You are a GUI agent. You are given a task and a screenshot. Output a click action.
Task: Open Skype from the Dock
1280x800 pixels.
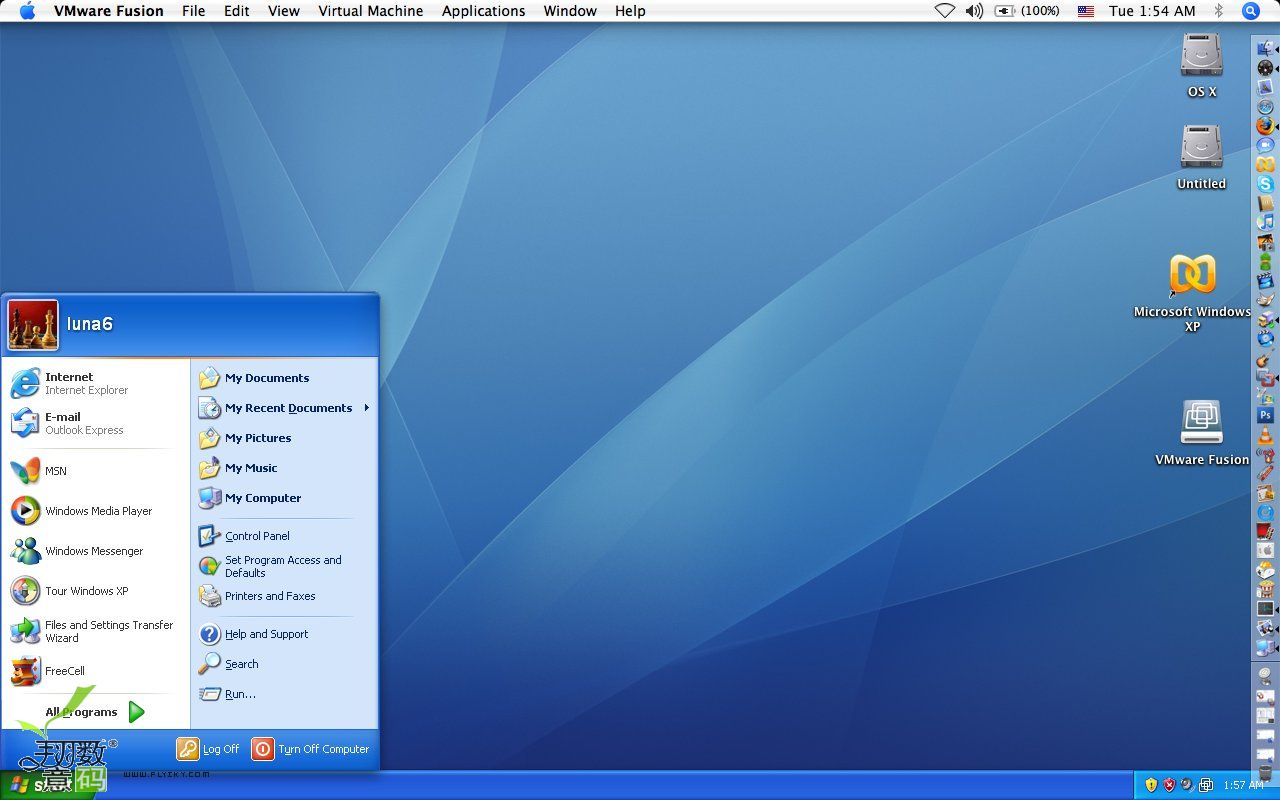1265,184
